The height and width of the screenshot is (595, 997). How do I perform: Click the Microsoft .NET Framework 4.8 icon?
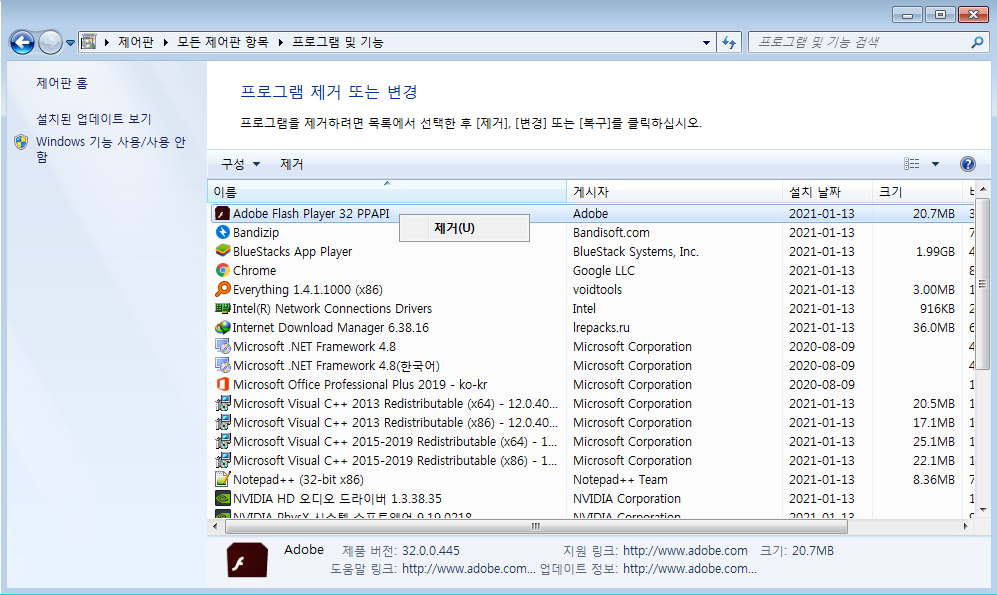pos(223,346)
